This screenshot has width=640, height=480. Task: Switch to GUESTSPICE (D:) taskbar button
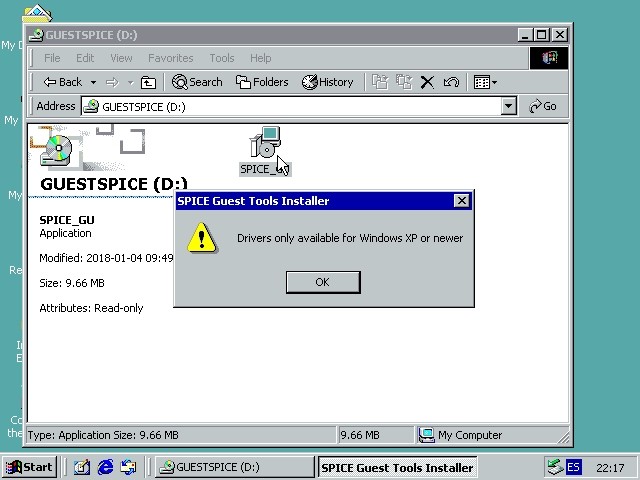pos(234,467)
